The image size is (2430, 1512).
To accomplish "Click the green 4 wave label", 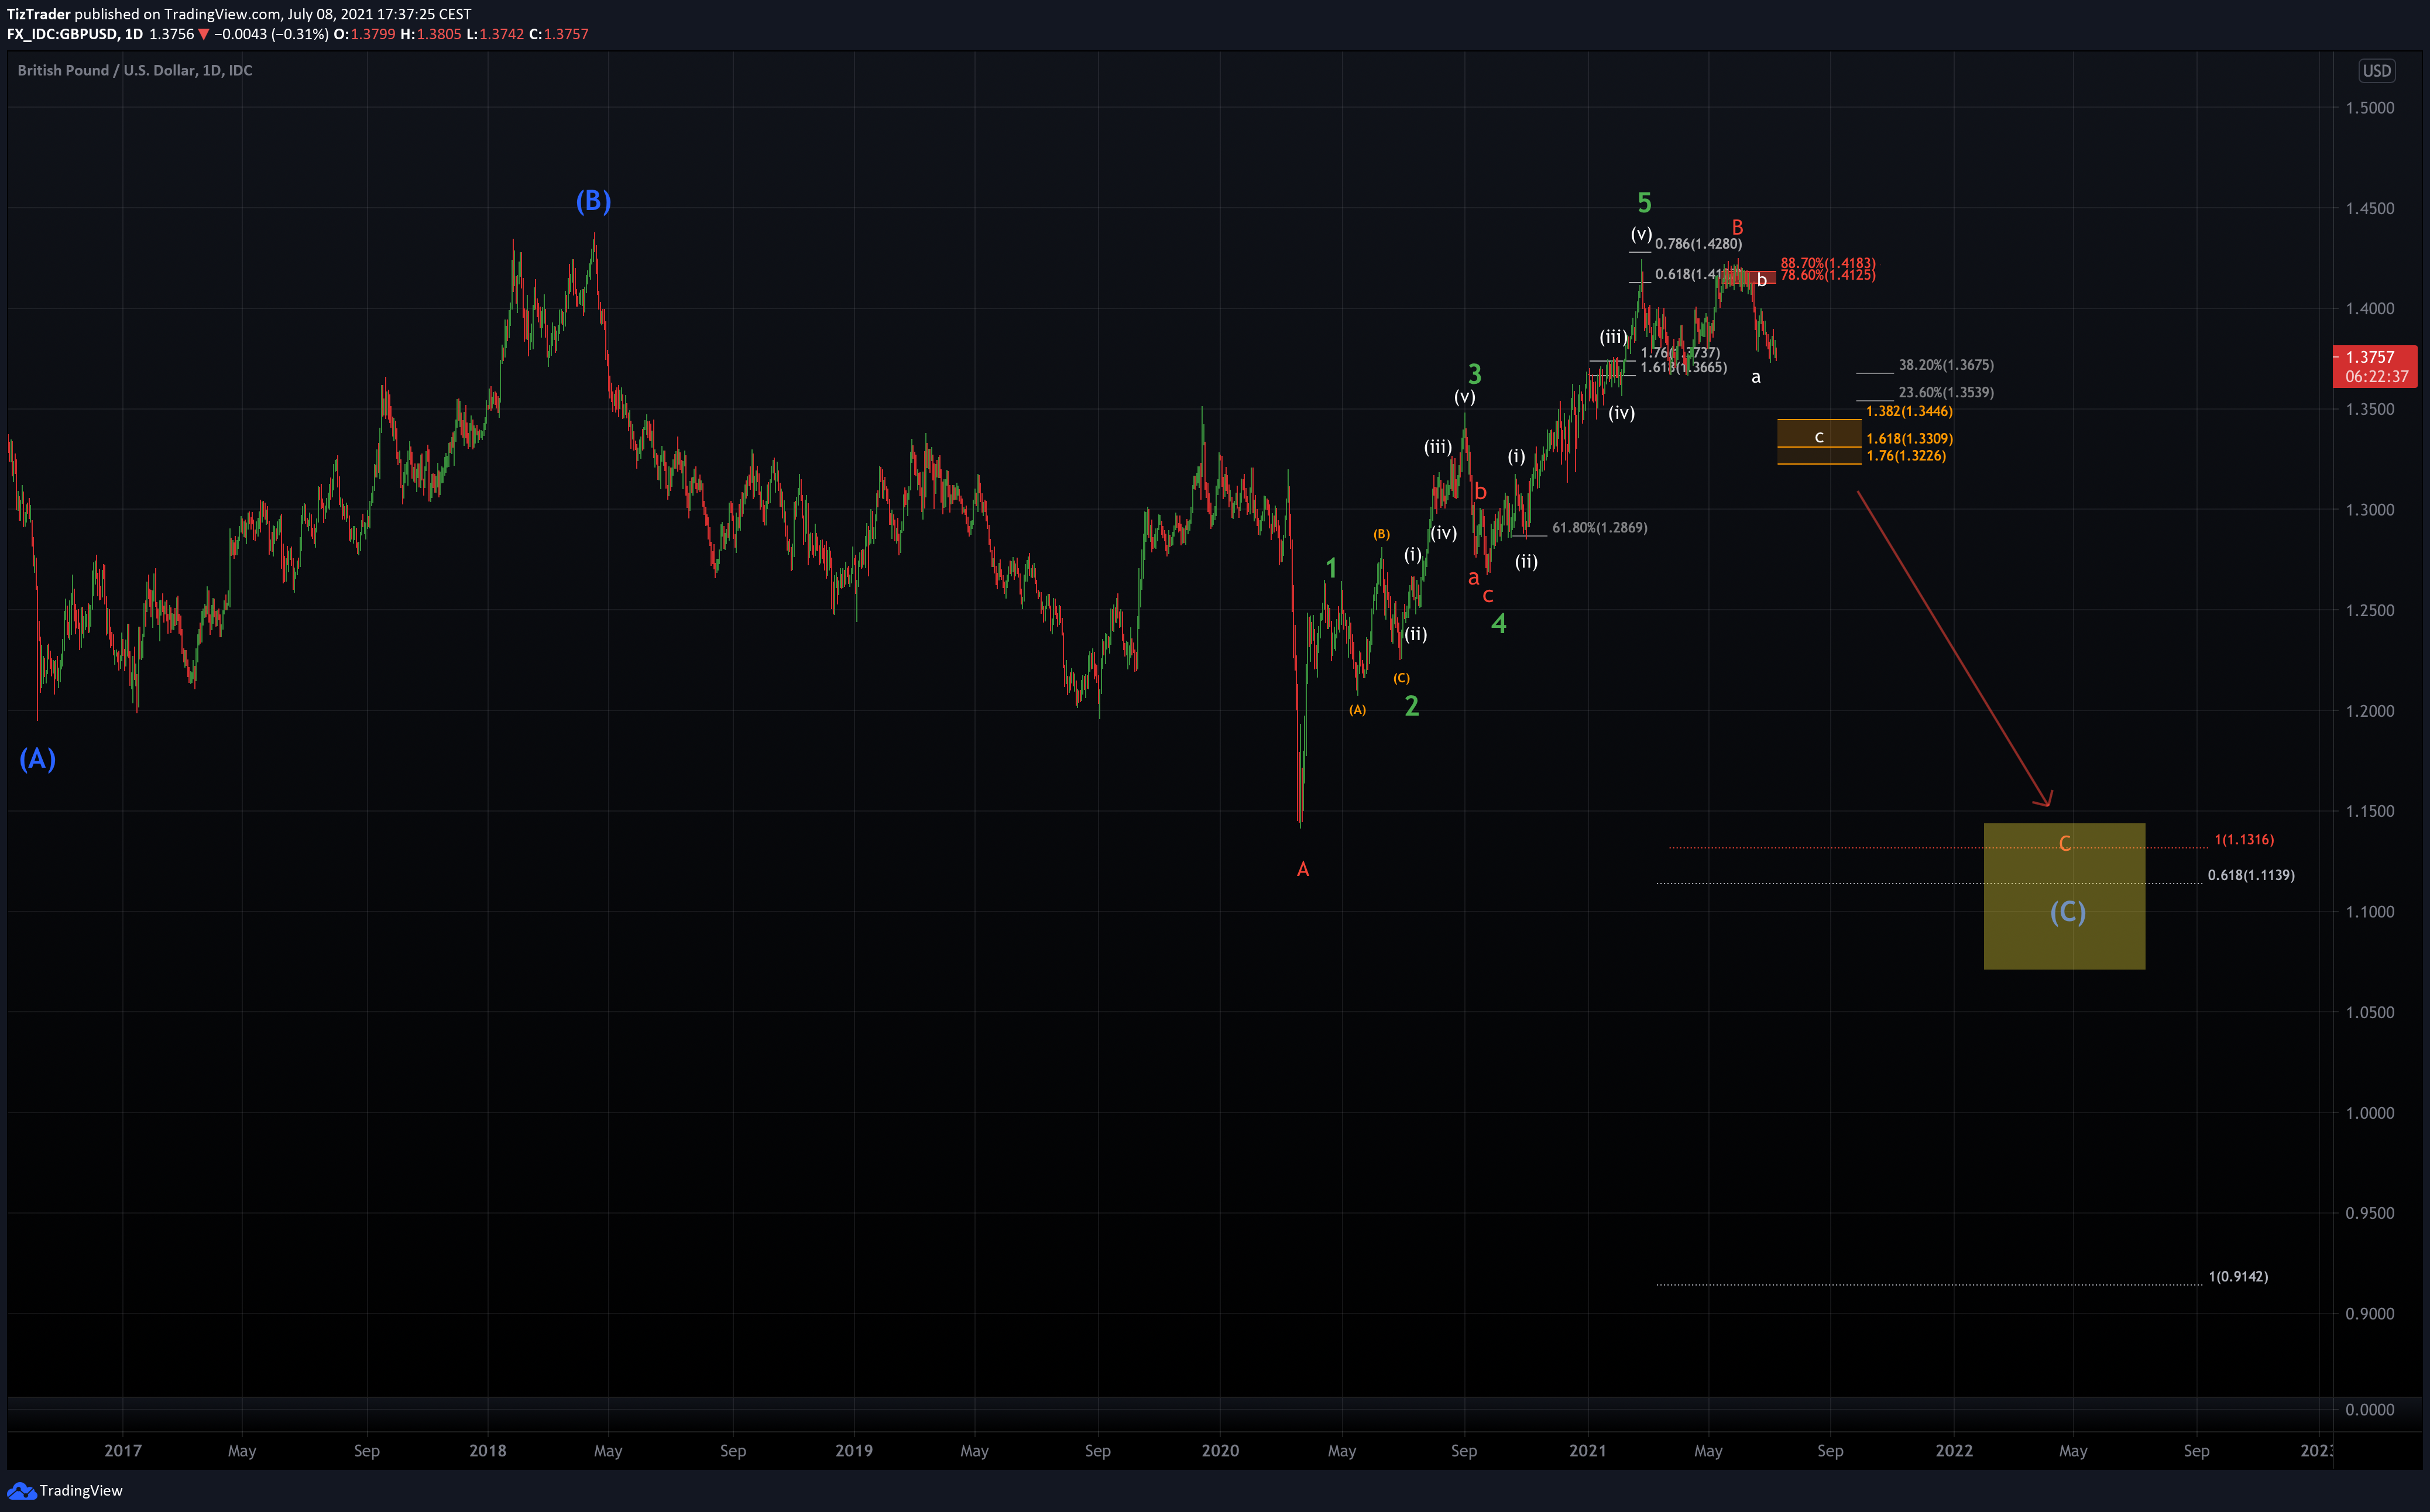I will point(1498,624).
